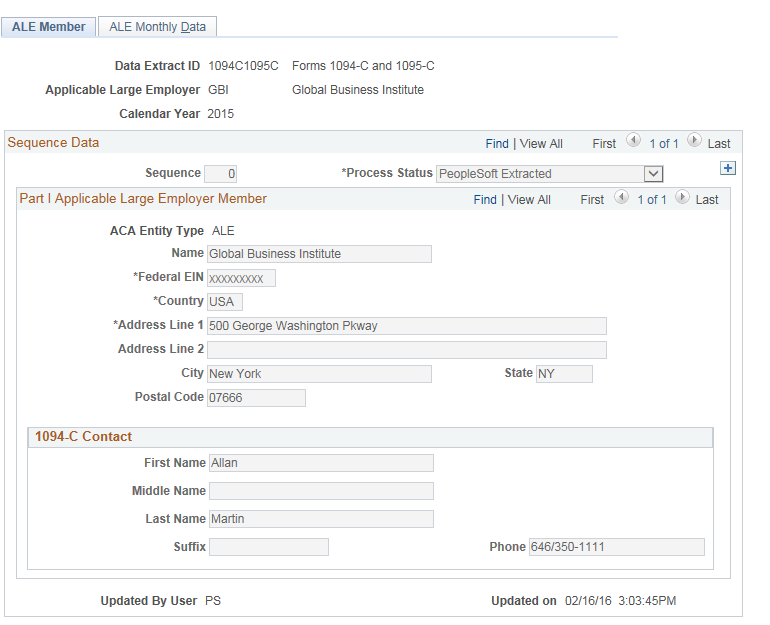
Task: Switch to the ALE Member tab
Action: [x=49, y=27]
